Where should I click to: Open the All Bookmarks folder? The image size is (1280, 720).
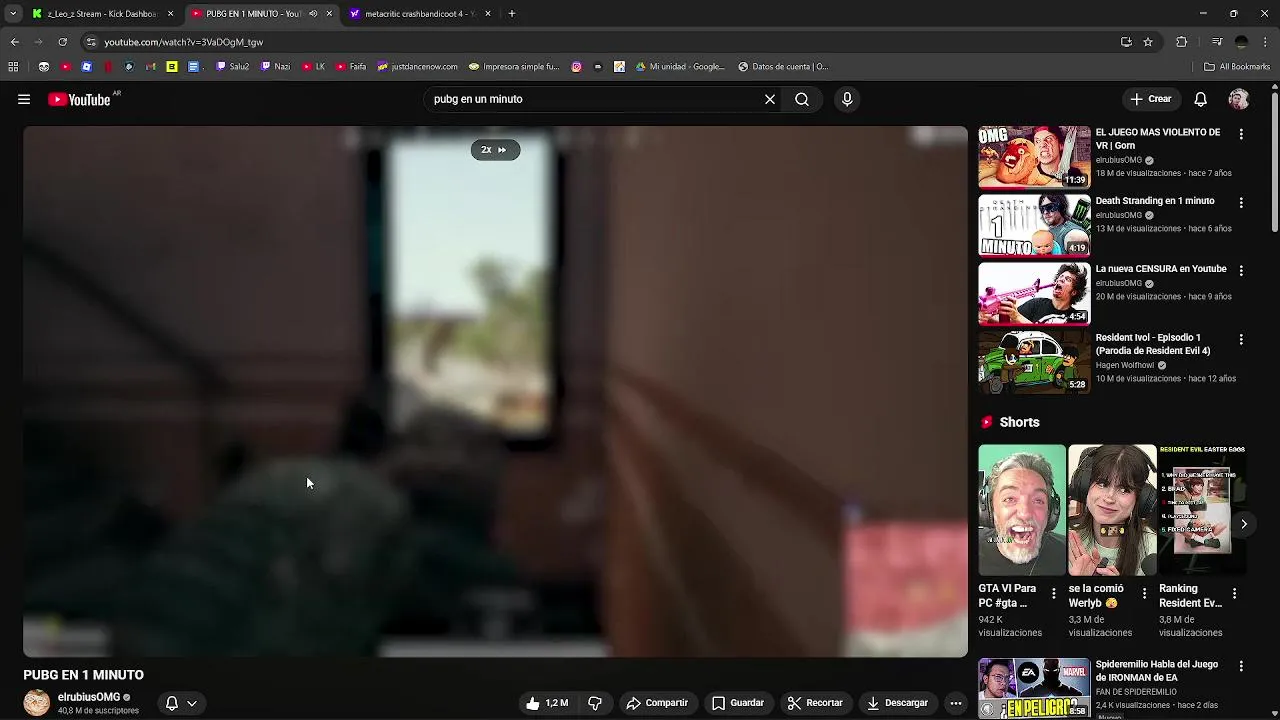click(x=1237, y=67)
